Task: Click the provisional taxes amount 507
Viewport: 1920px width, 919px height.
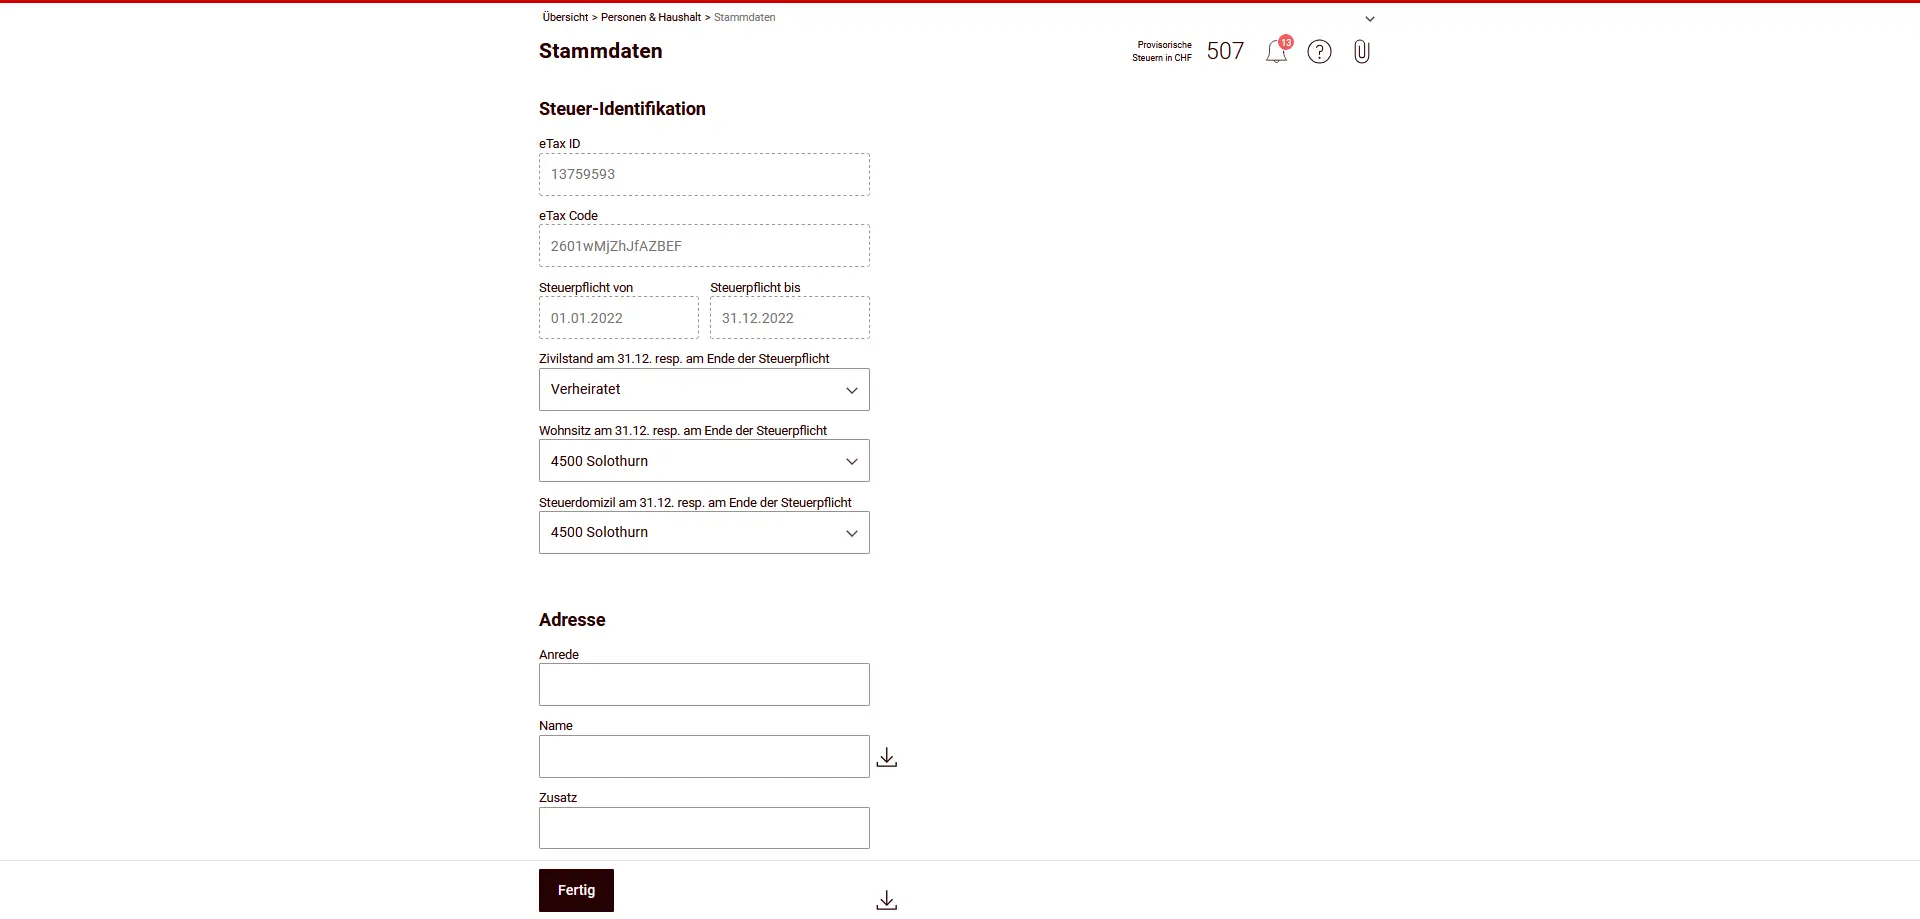Action: click(x=1225, y=51)
